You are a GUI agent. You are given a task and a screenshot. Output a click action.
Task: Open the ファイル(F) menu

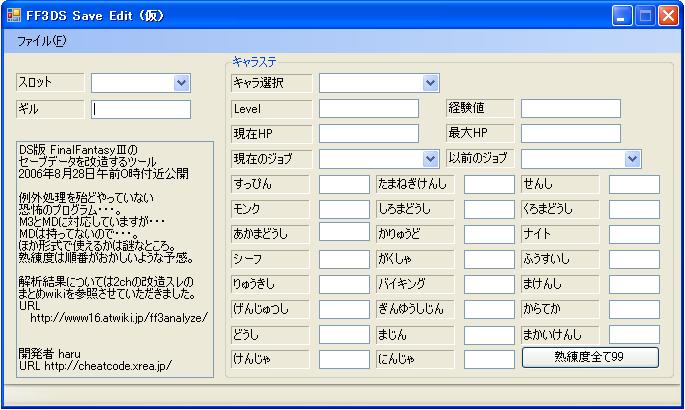(x=42, y=41)
